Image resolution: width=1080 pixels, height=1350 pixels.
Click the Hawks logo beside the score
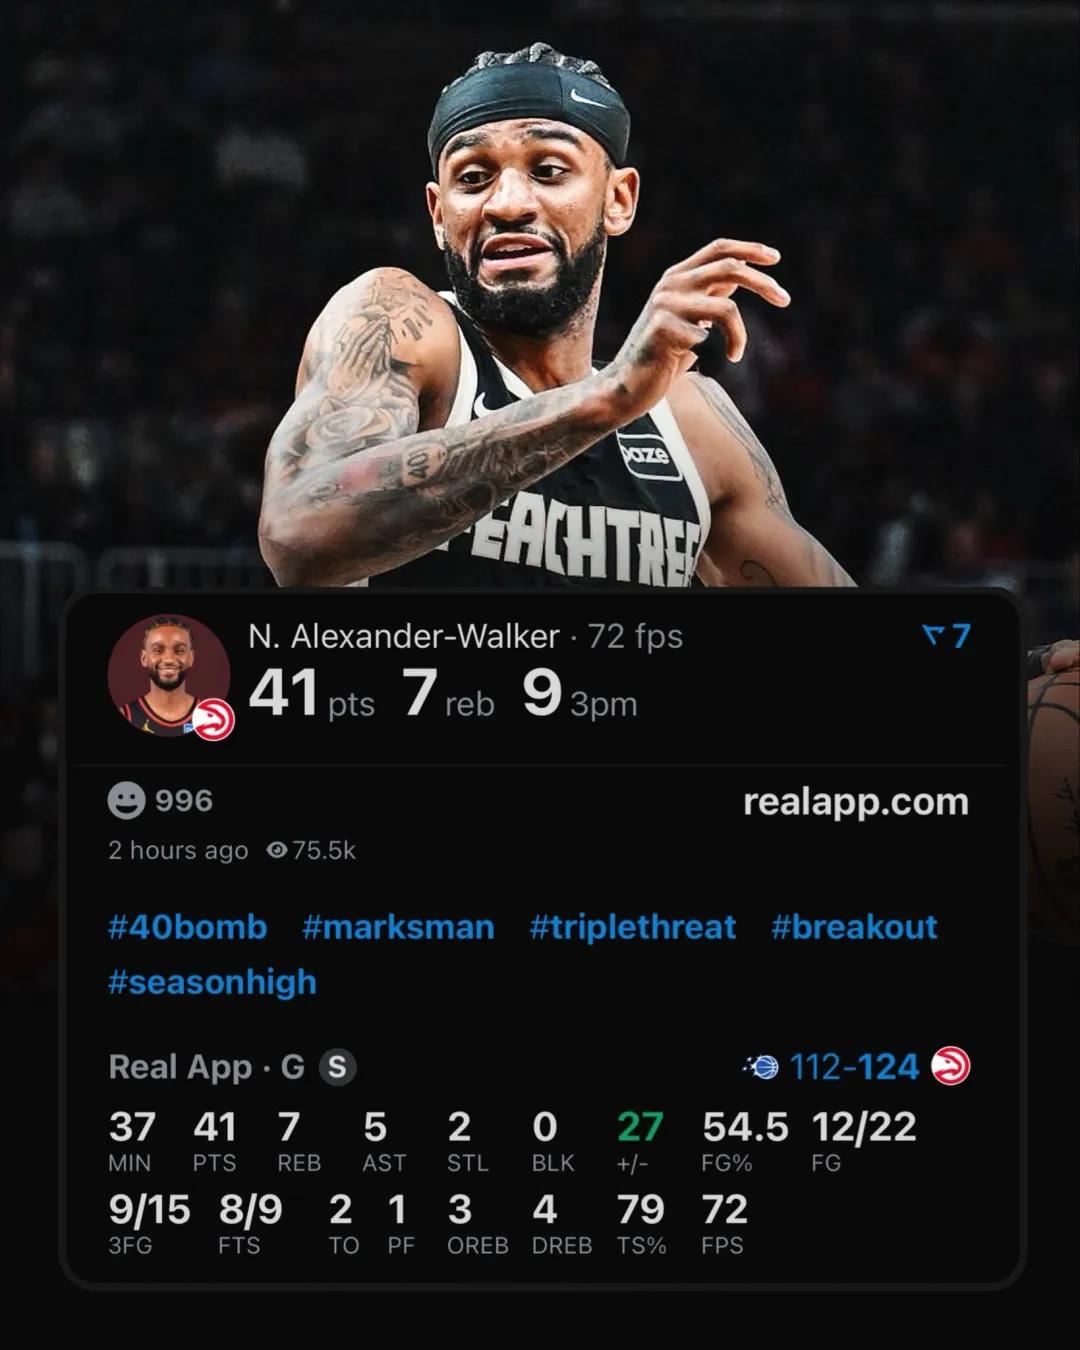click(x=950, y=1067)
